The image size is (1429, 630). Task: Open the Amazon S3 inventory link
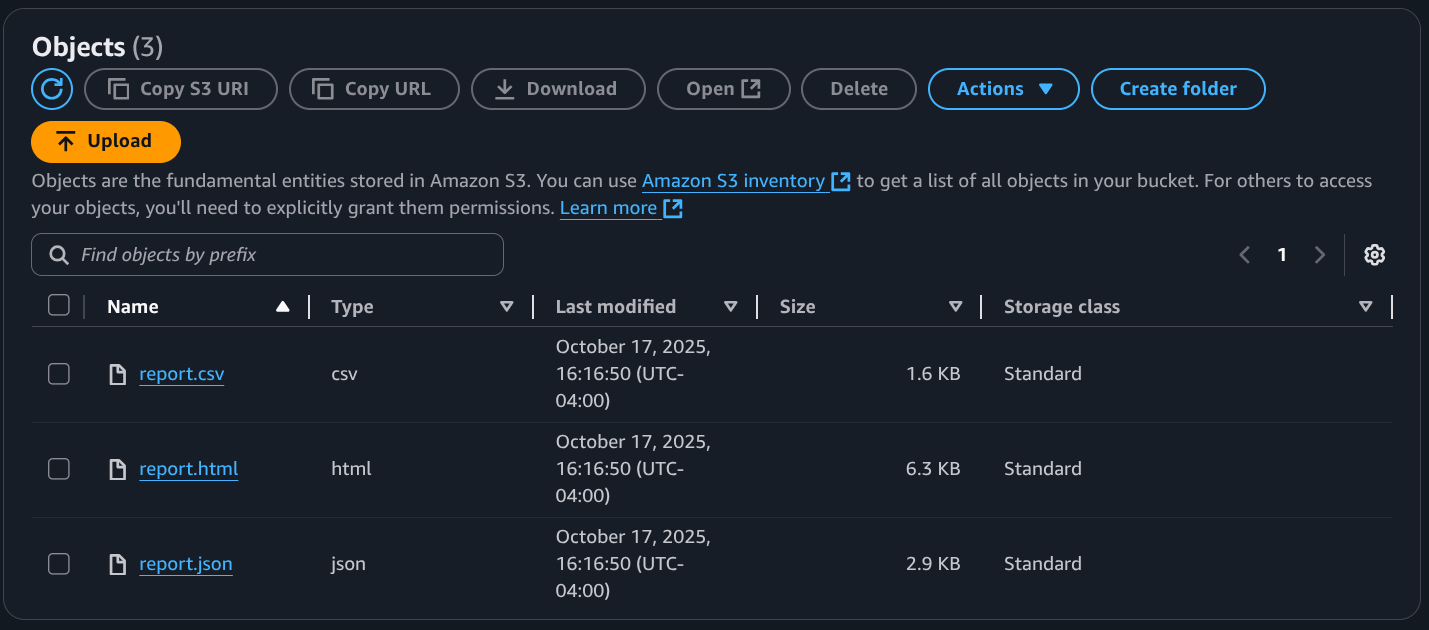click(733, 181)
